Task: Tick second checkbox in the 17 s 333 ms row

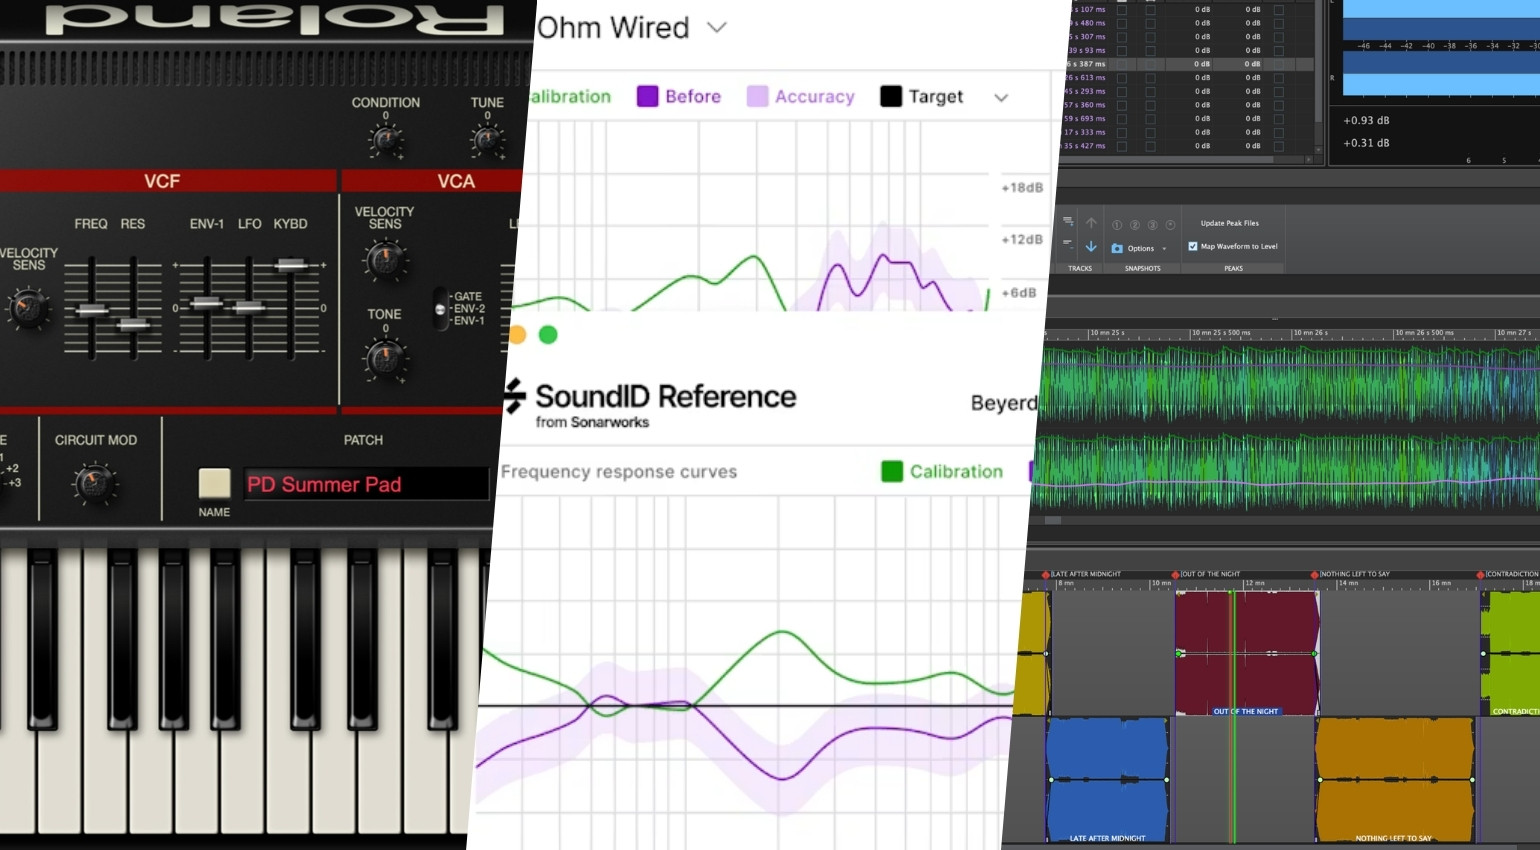Action: [1150, 132]
